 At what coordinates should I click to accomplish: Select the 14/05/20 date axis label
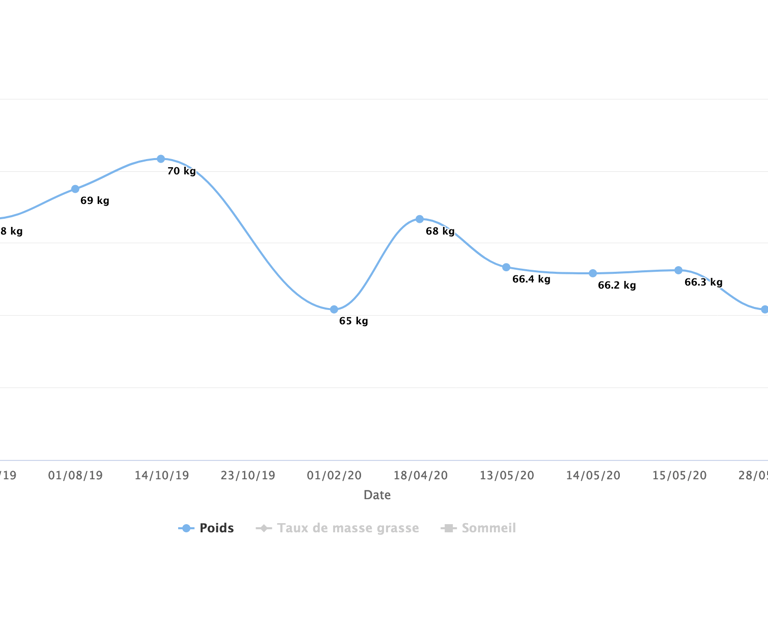(593, 475)
